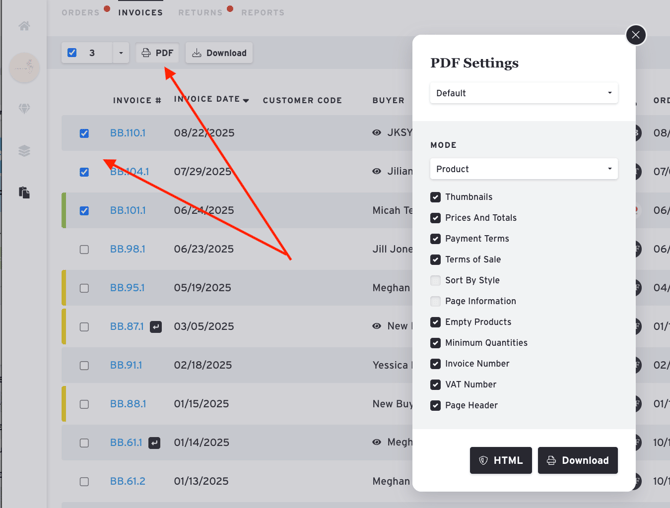Open the home icon in the sidebar
The image size is (670, 508).
coord(24,26)
